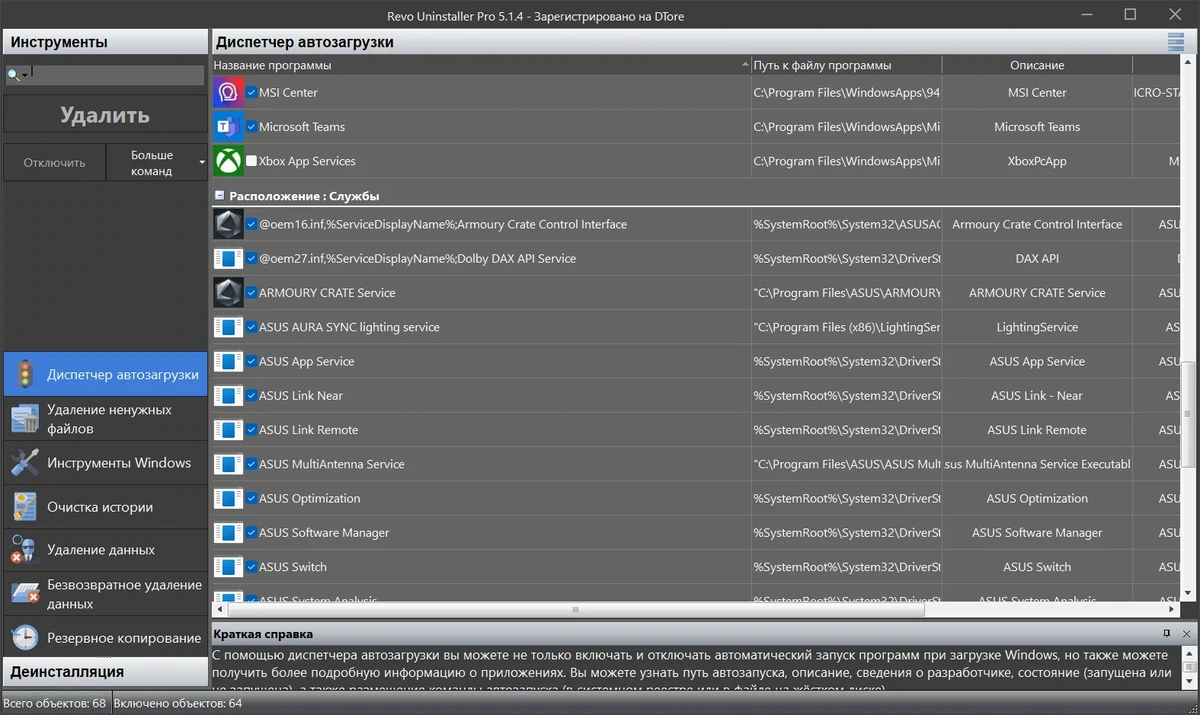
Task: Click the Отключить button
Action: click(55, 163)
